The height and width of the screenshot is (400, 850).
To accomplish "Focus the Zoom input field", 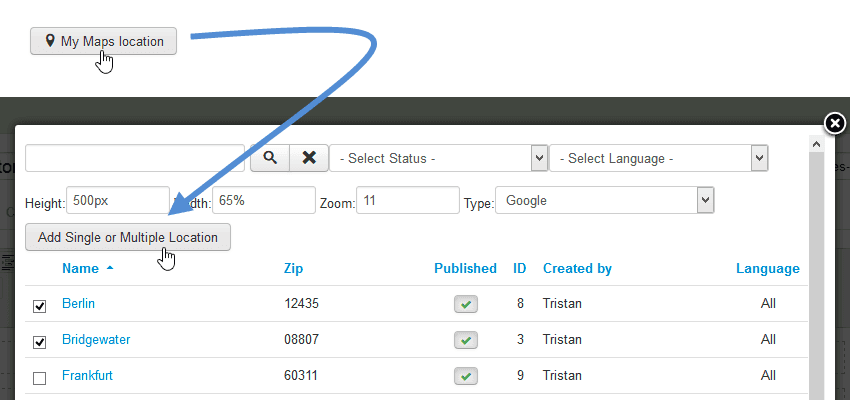I will pyautogui.click(x=408, y=200).
